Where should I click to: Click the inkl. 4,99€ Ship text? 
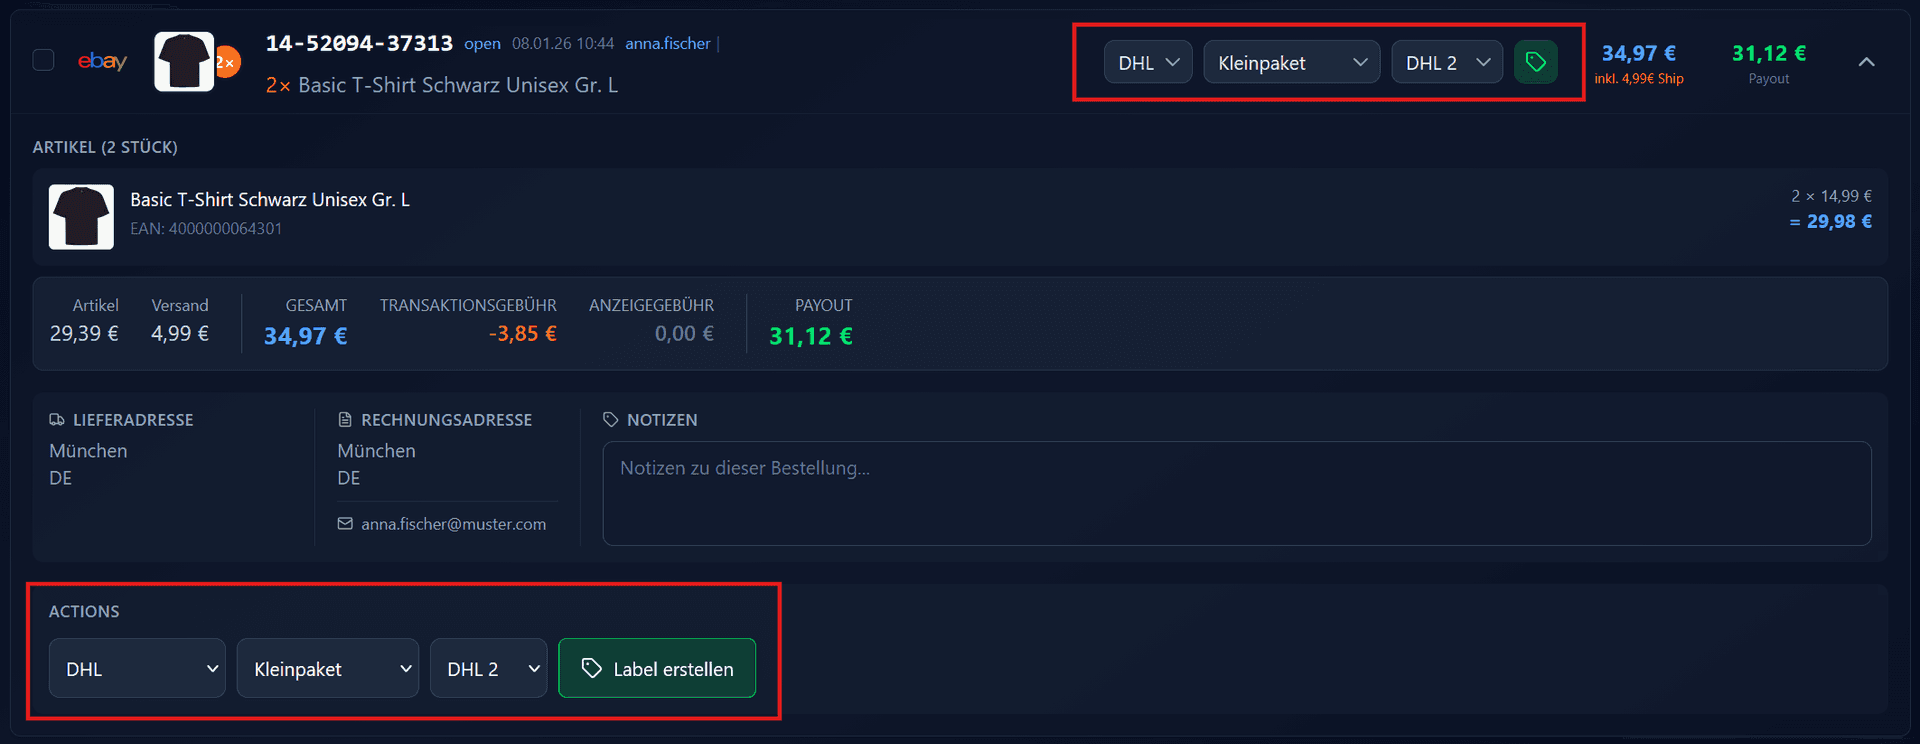[1639, 78]
